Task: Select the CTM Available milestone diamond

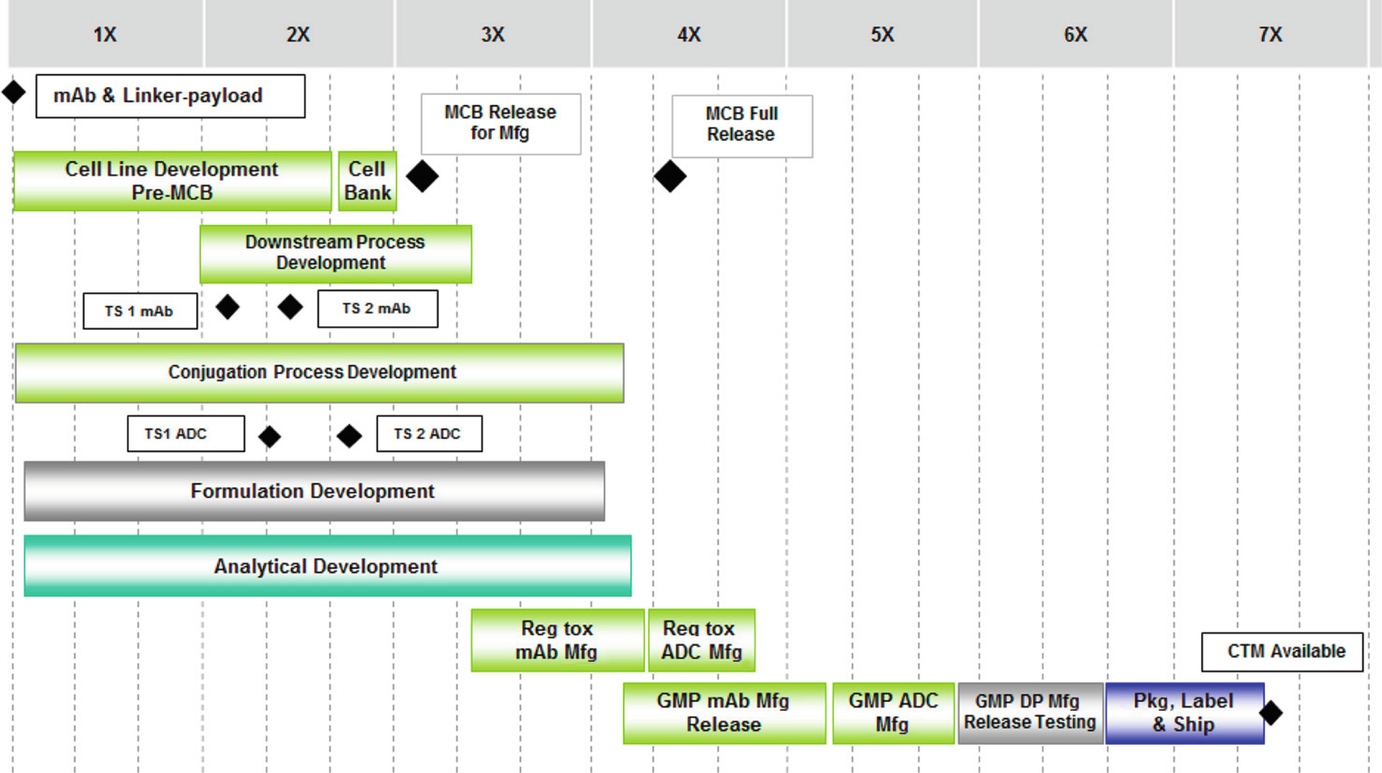Action: pos(1271,713)
